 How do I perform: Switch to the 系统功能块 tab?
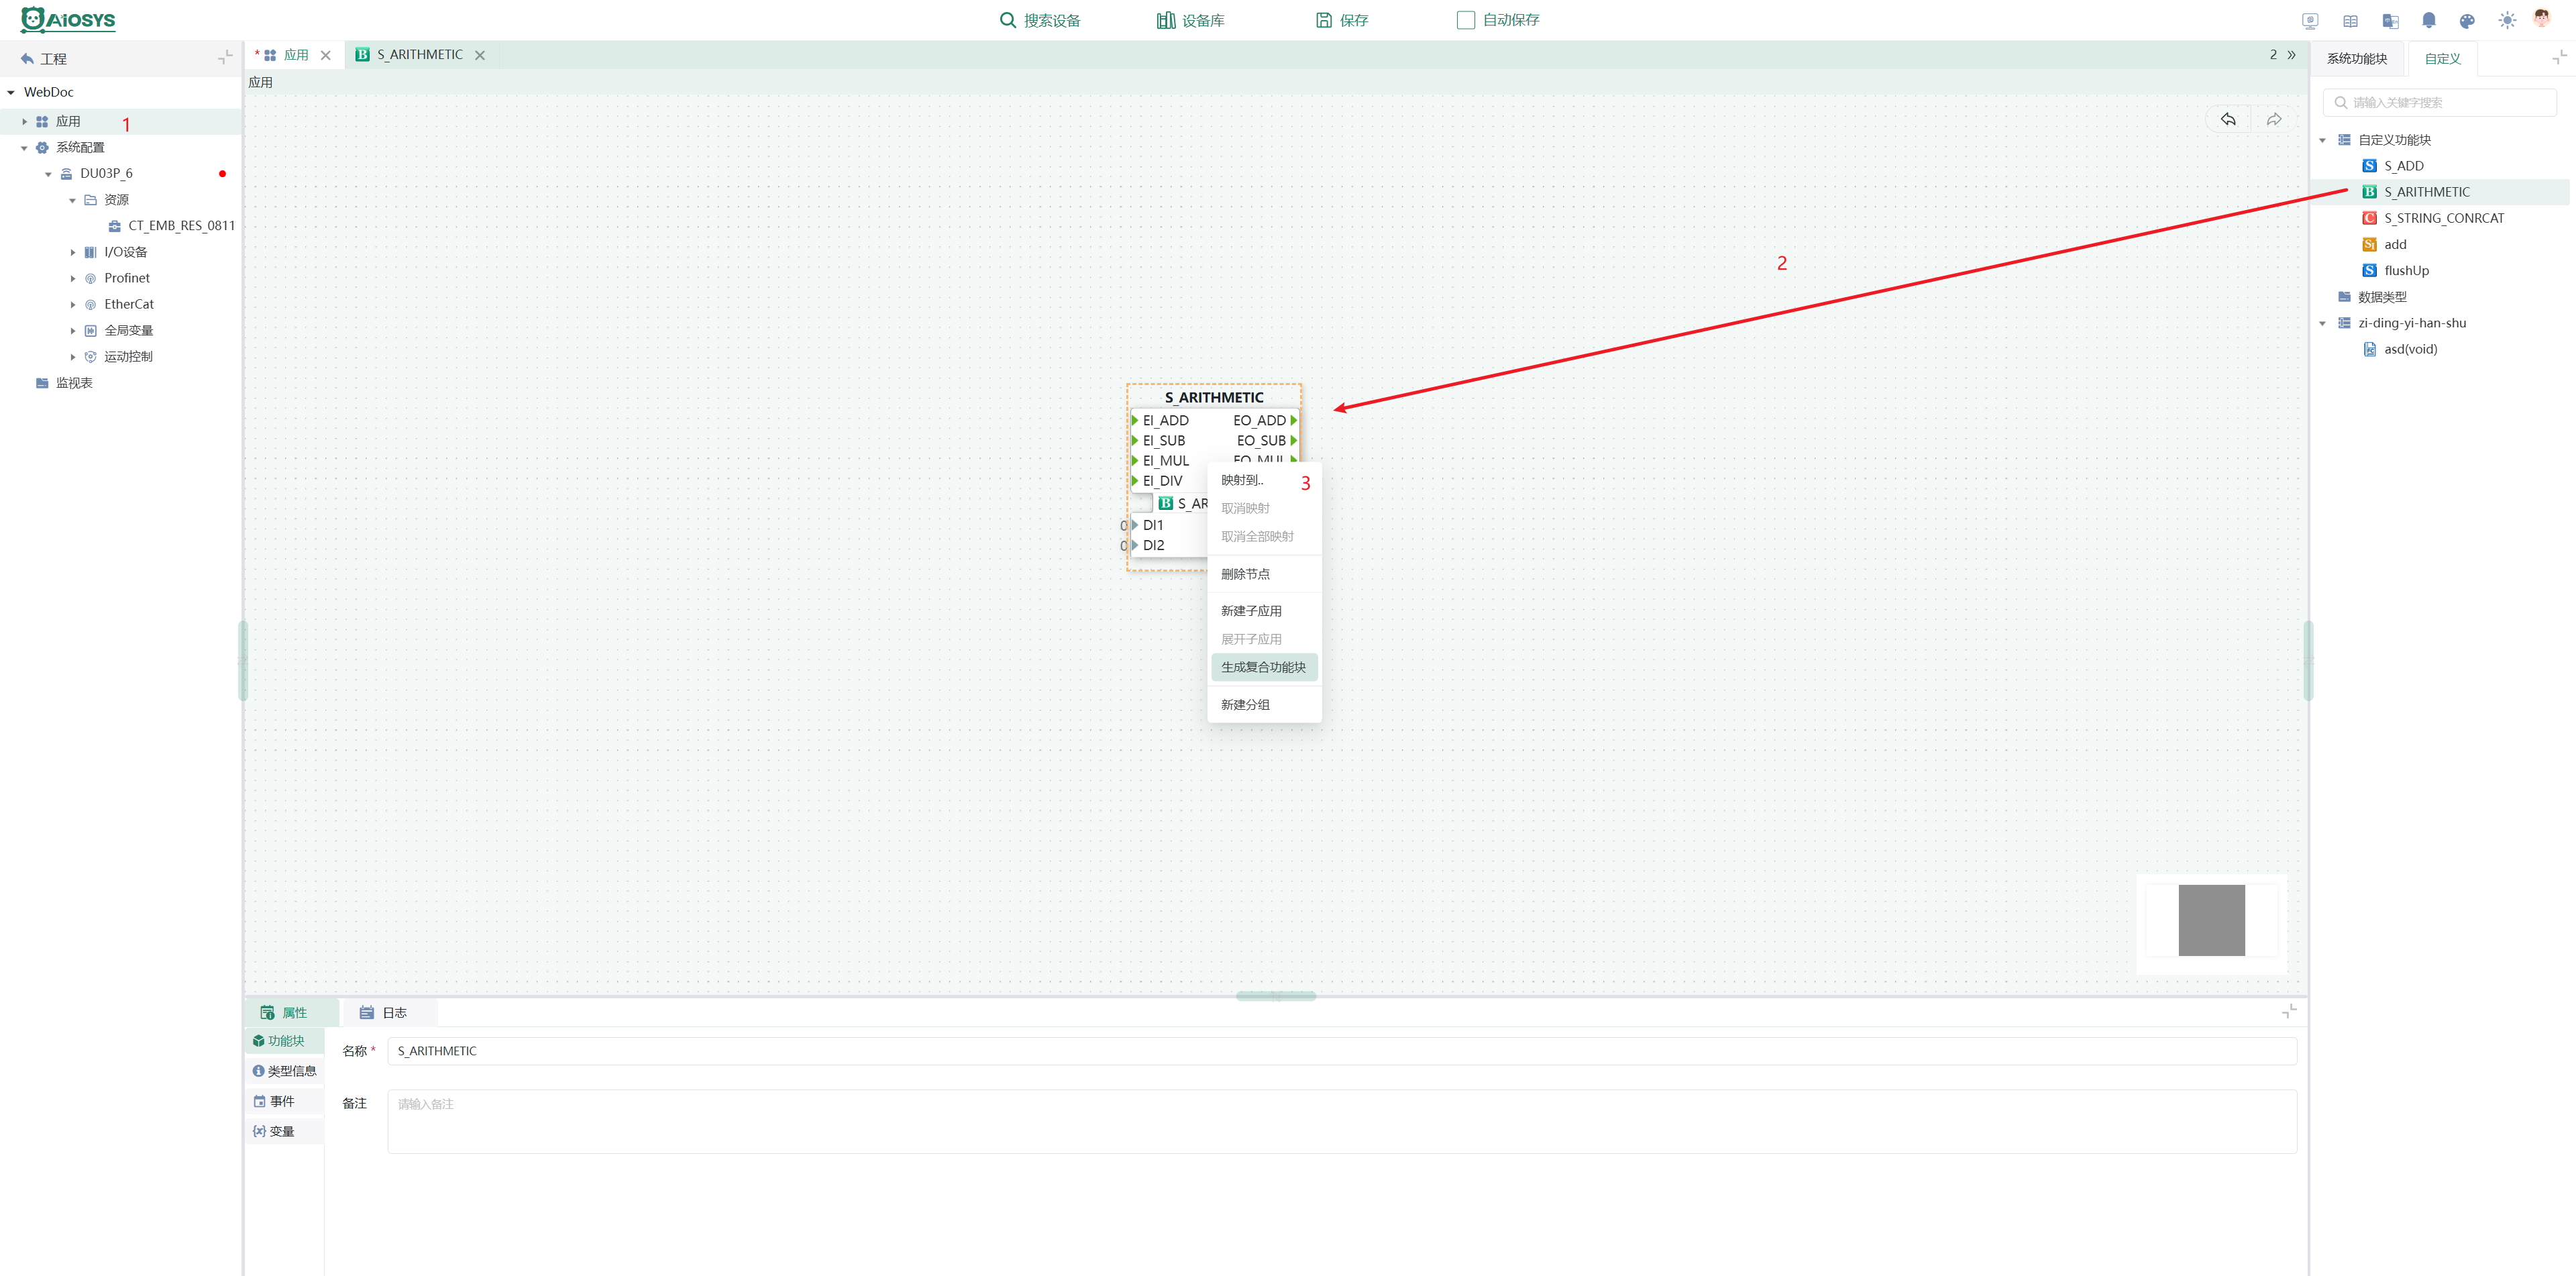2357,59
